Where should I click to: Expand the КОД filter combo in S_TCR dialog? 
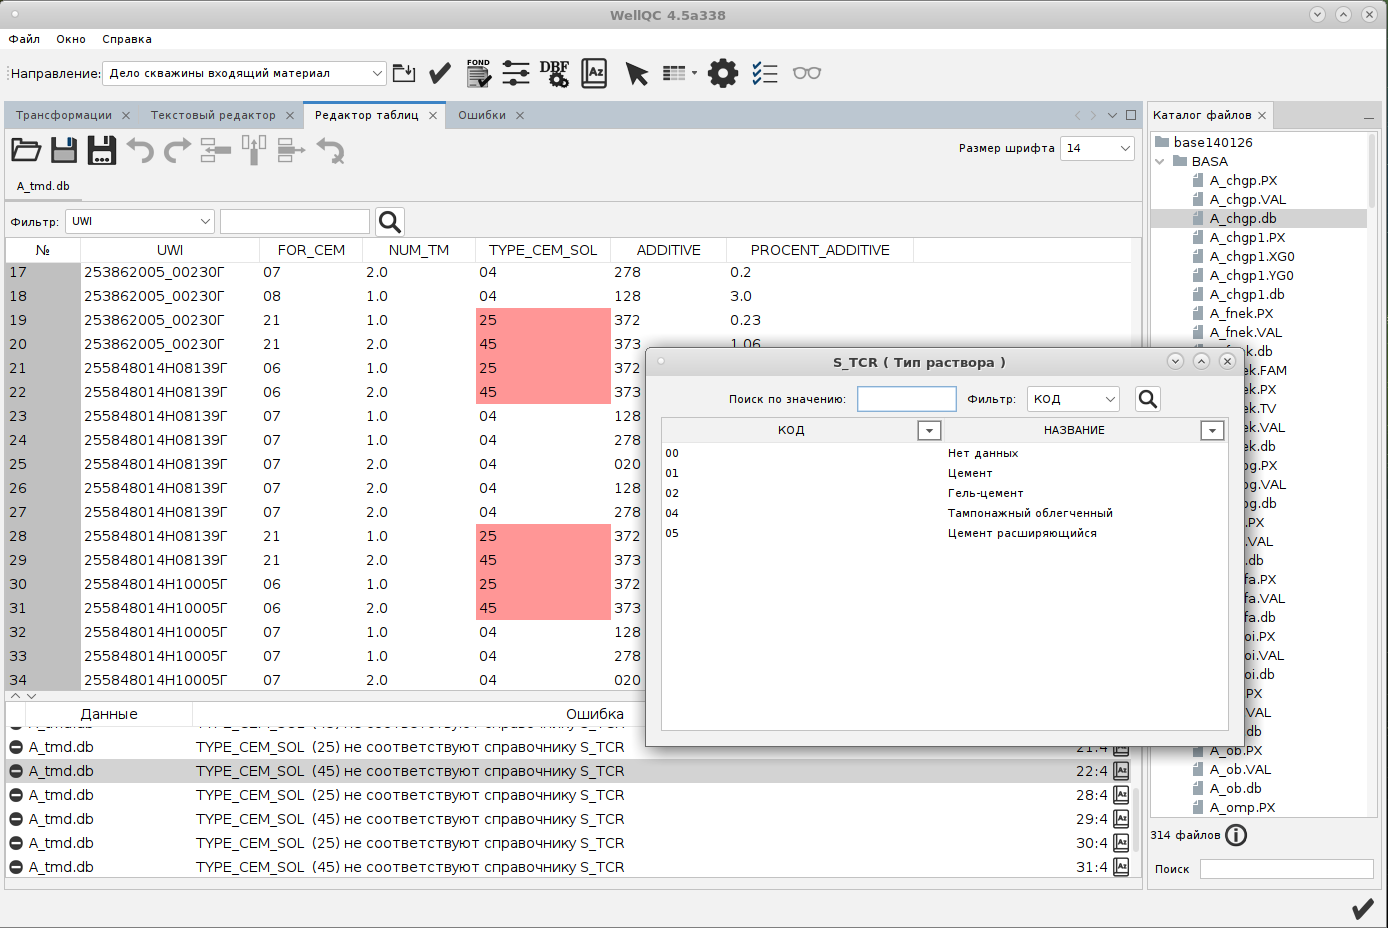[x=1074, y=399]
